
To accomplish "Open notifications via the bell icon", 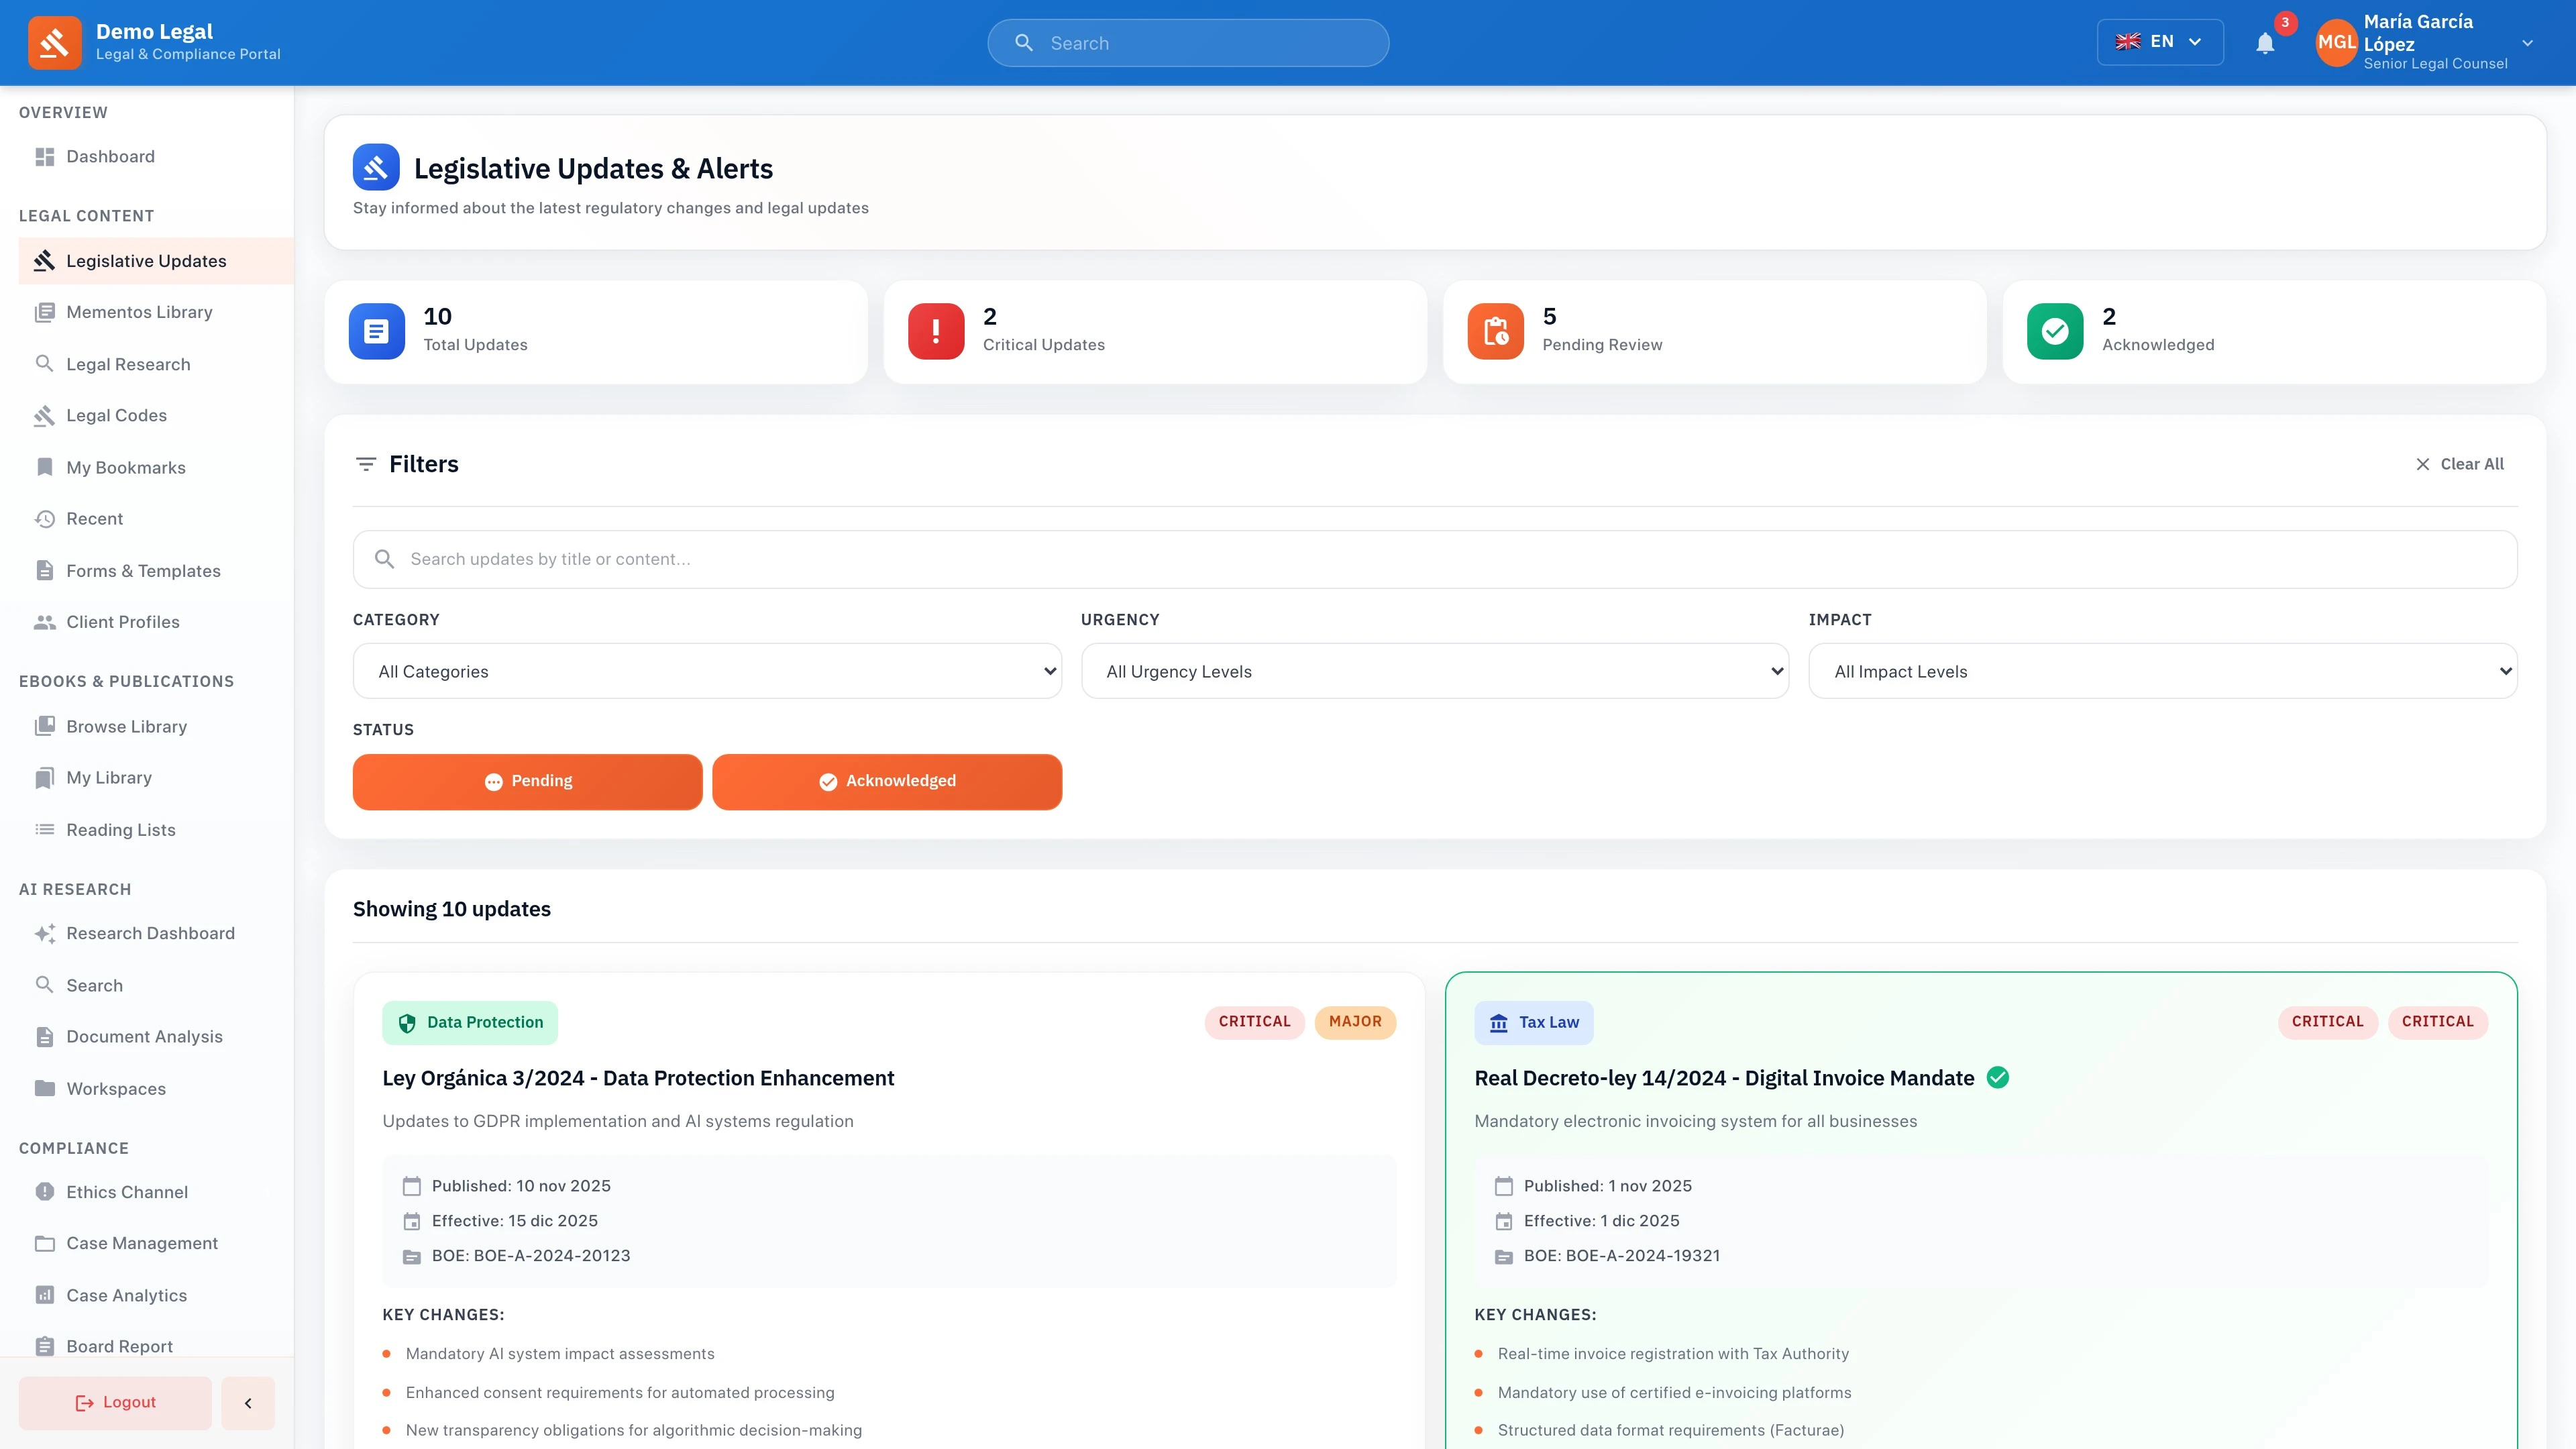I will [2265, 42].
